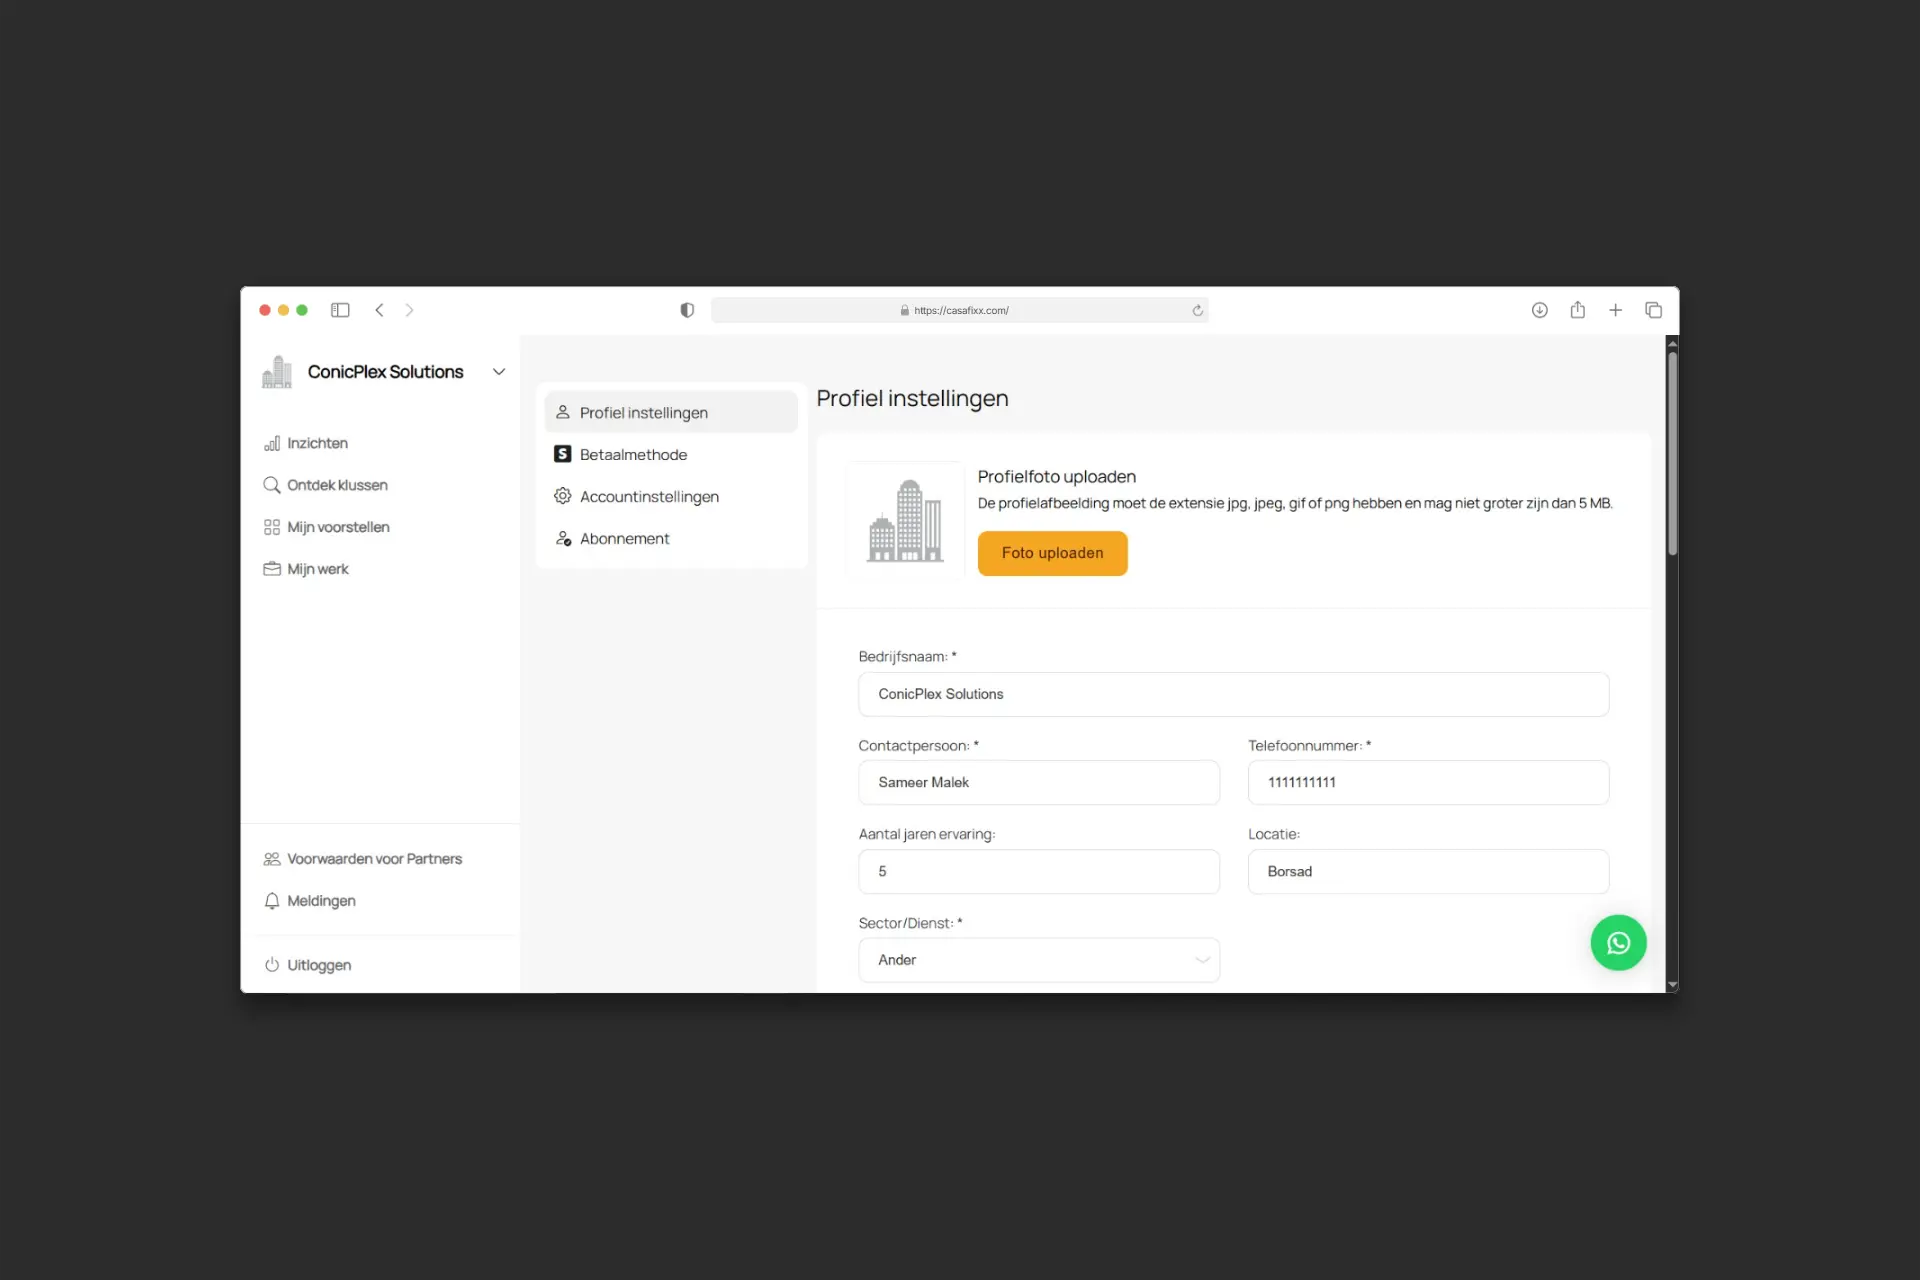Toggle the browser sidebar icon
The width and height of the screenshot is (1920, 1280).
(340, 310)
